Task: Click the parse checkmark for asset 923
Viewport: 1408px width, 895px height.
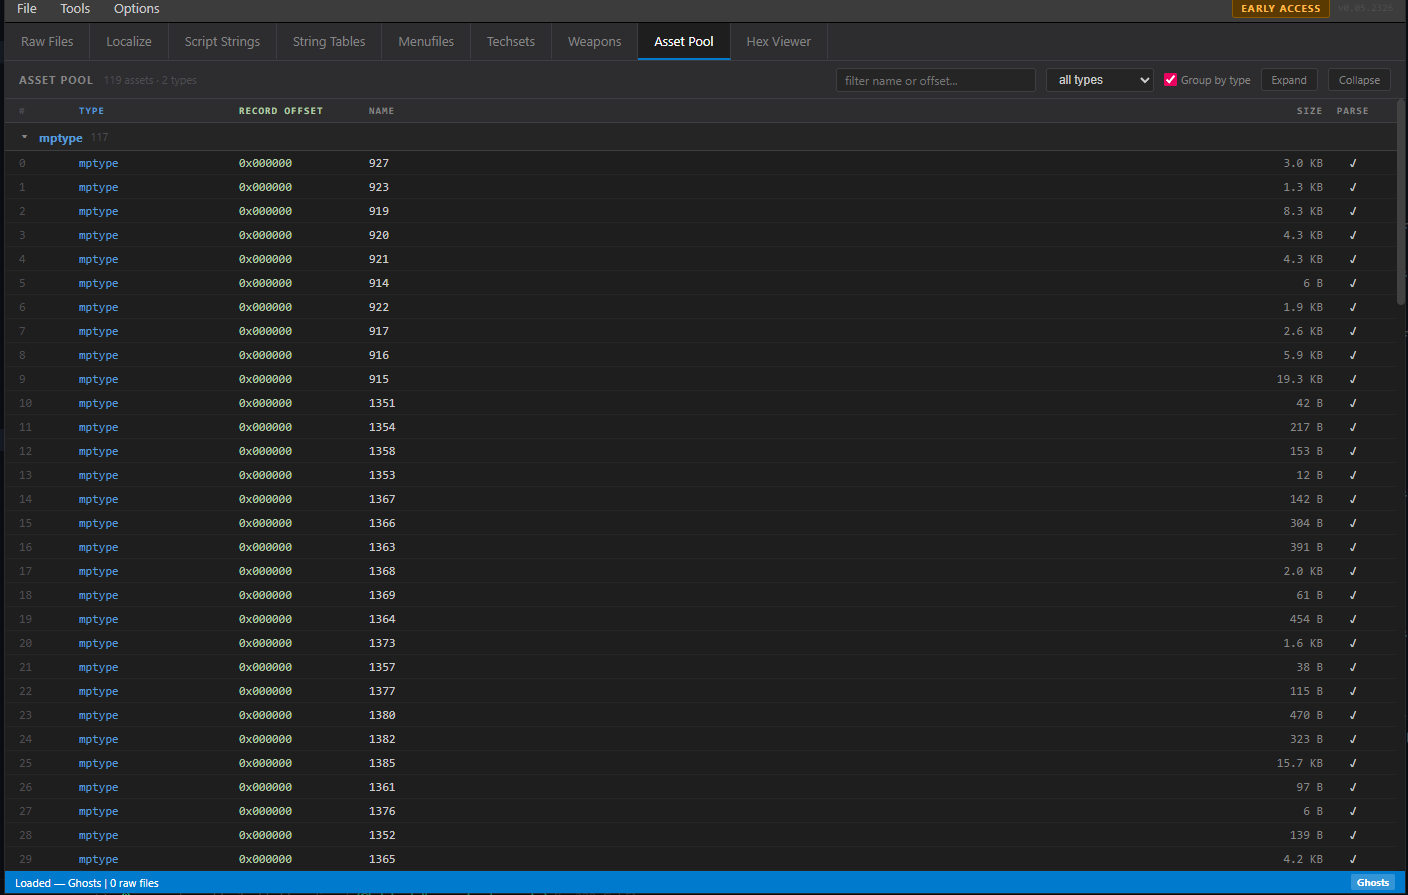Action: click(x=1353, y=187)
